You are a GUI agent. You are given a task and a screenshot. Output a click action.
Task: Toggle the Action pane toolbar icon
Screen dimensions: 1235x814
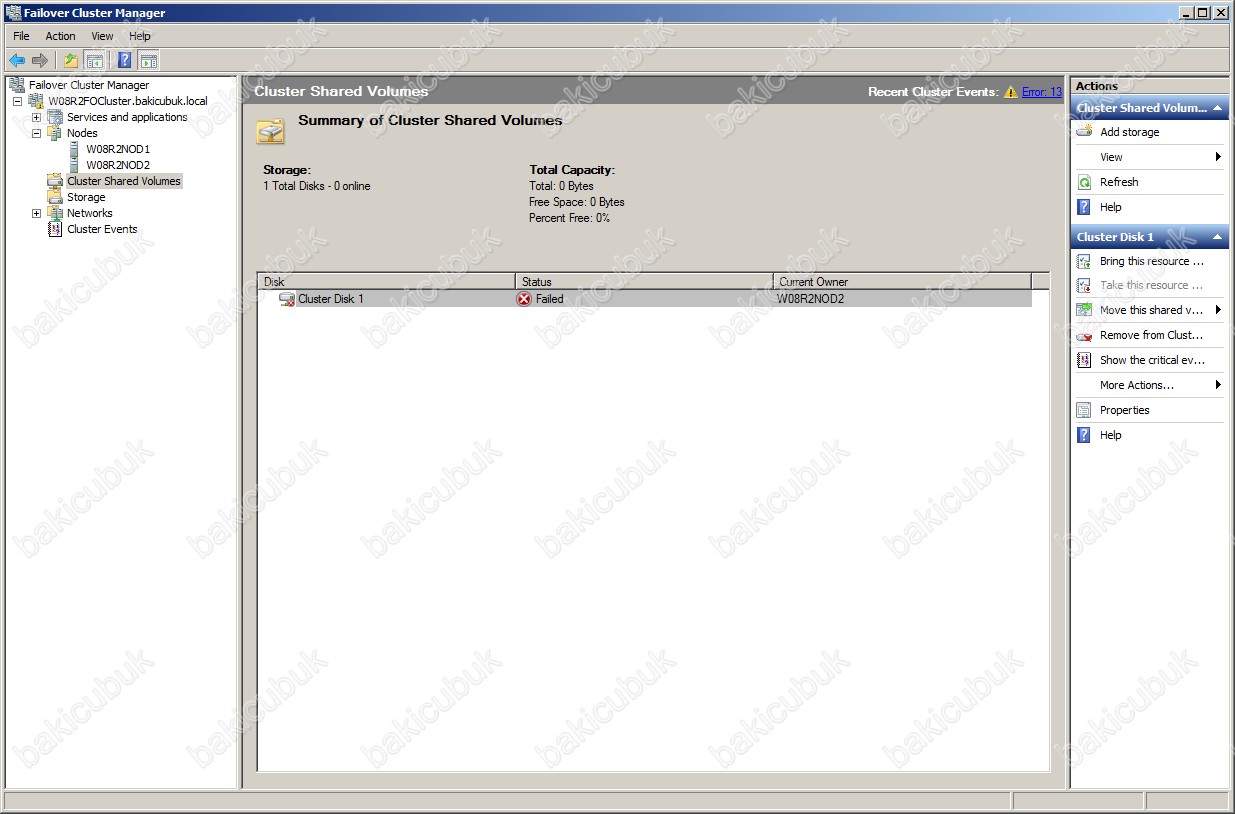tap(149, 61)
